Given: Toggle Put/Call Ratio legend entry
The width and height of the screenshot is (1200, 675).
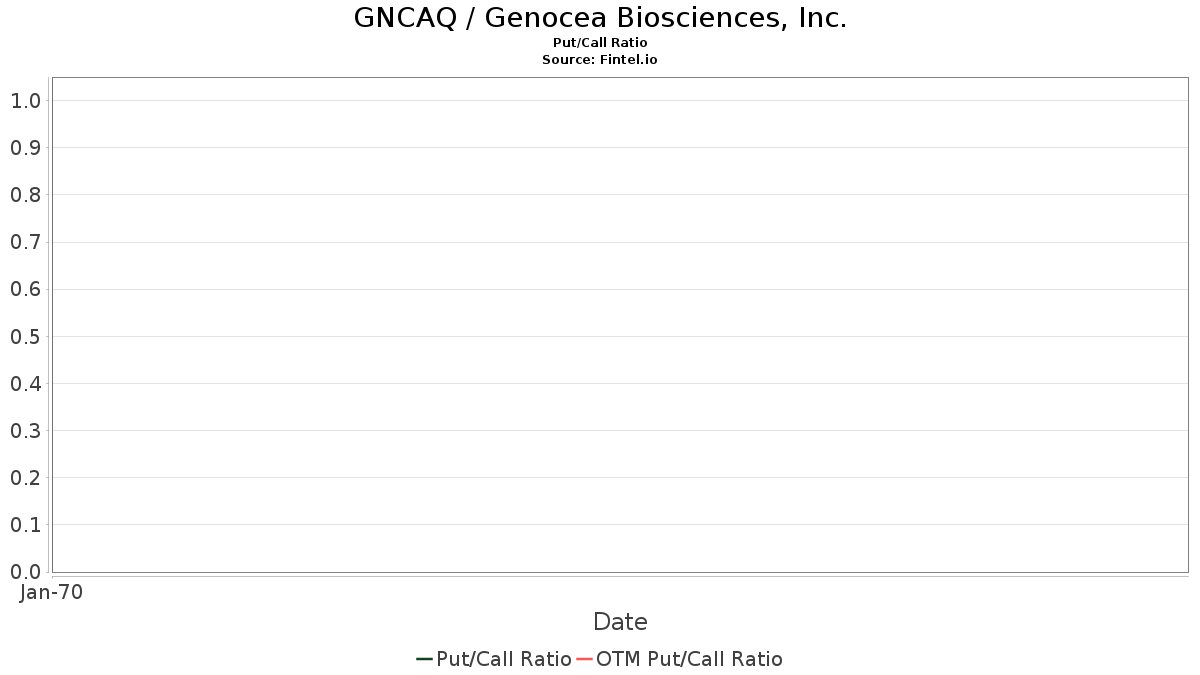Looking at the screenshot, I should click(494, 659).
